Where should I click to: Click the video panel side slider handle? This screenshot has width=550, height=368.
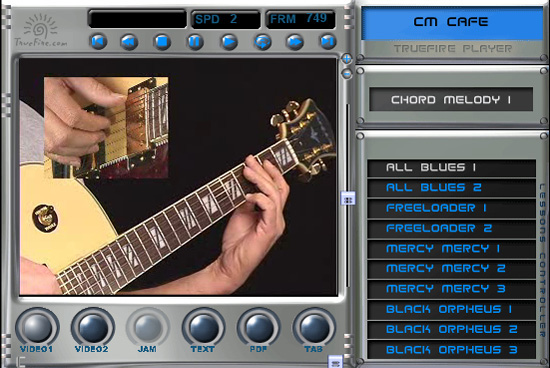click(x=348, y=199)
